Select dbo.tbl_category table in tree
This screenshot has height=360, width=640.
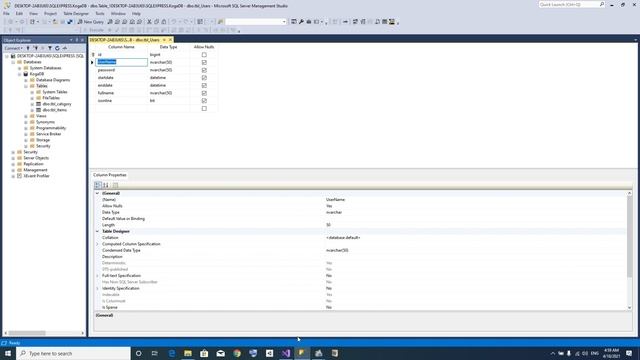pyautogui.click(x=57, y=104)
